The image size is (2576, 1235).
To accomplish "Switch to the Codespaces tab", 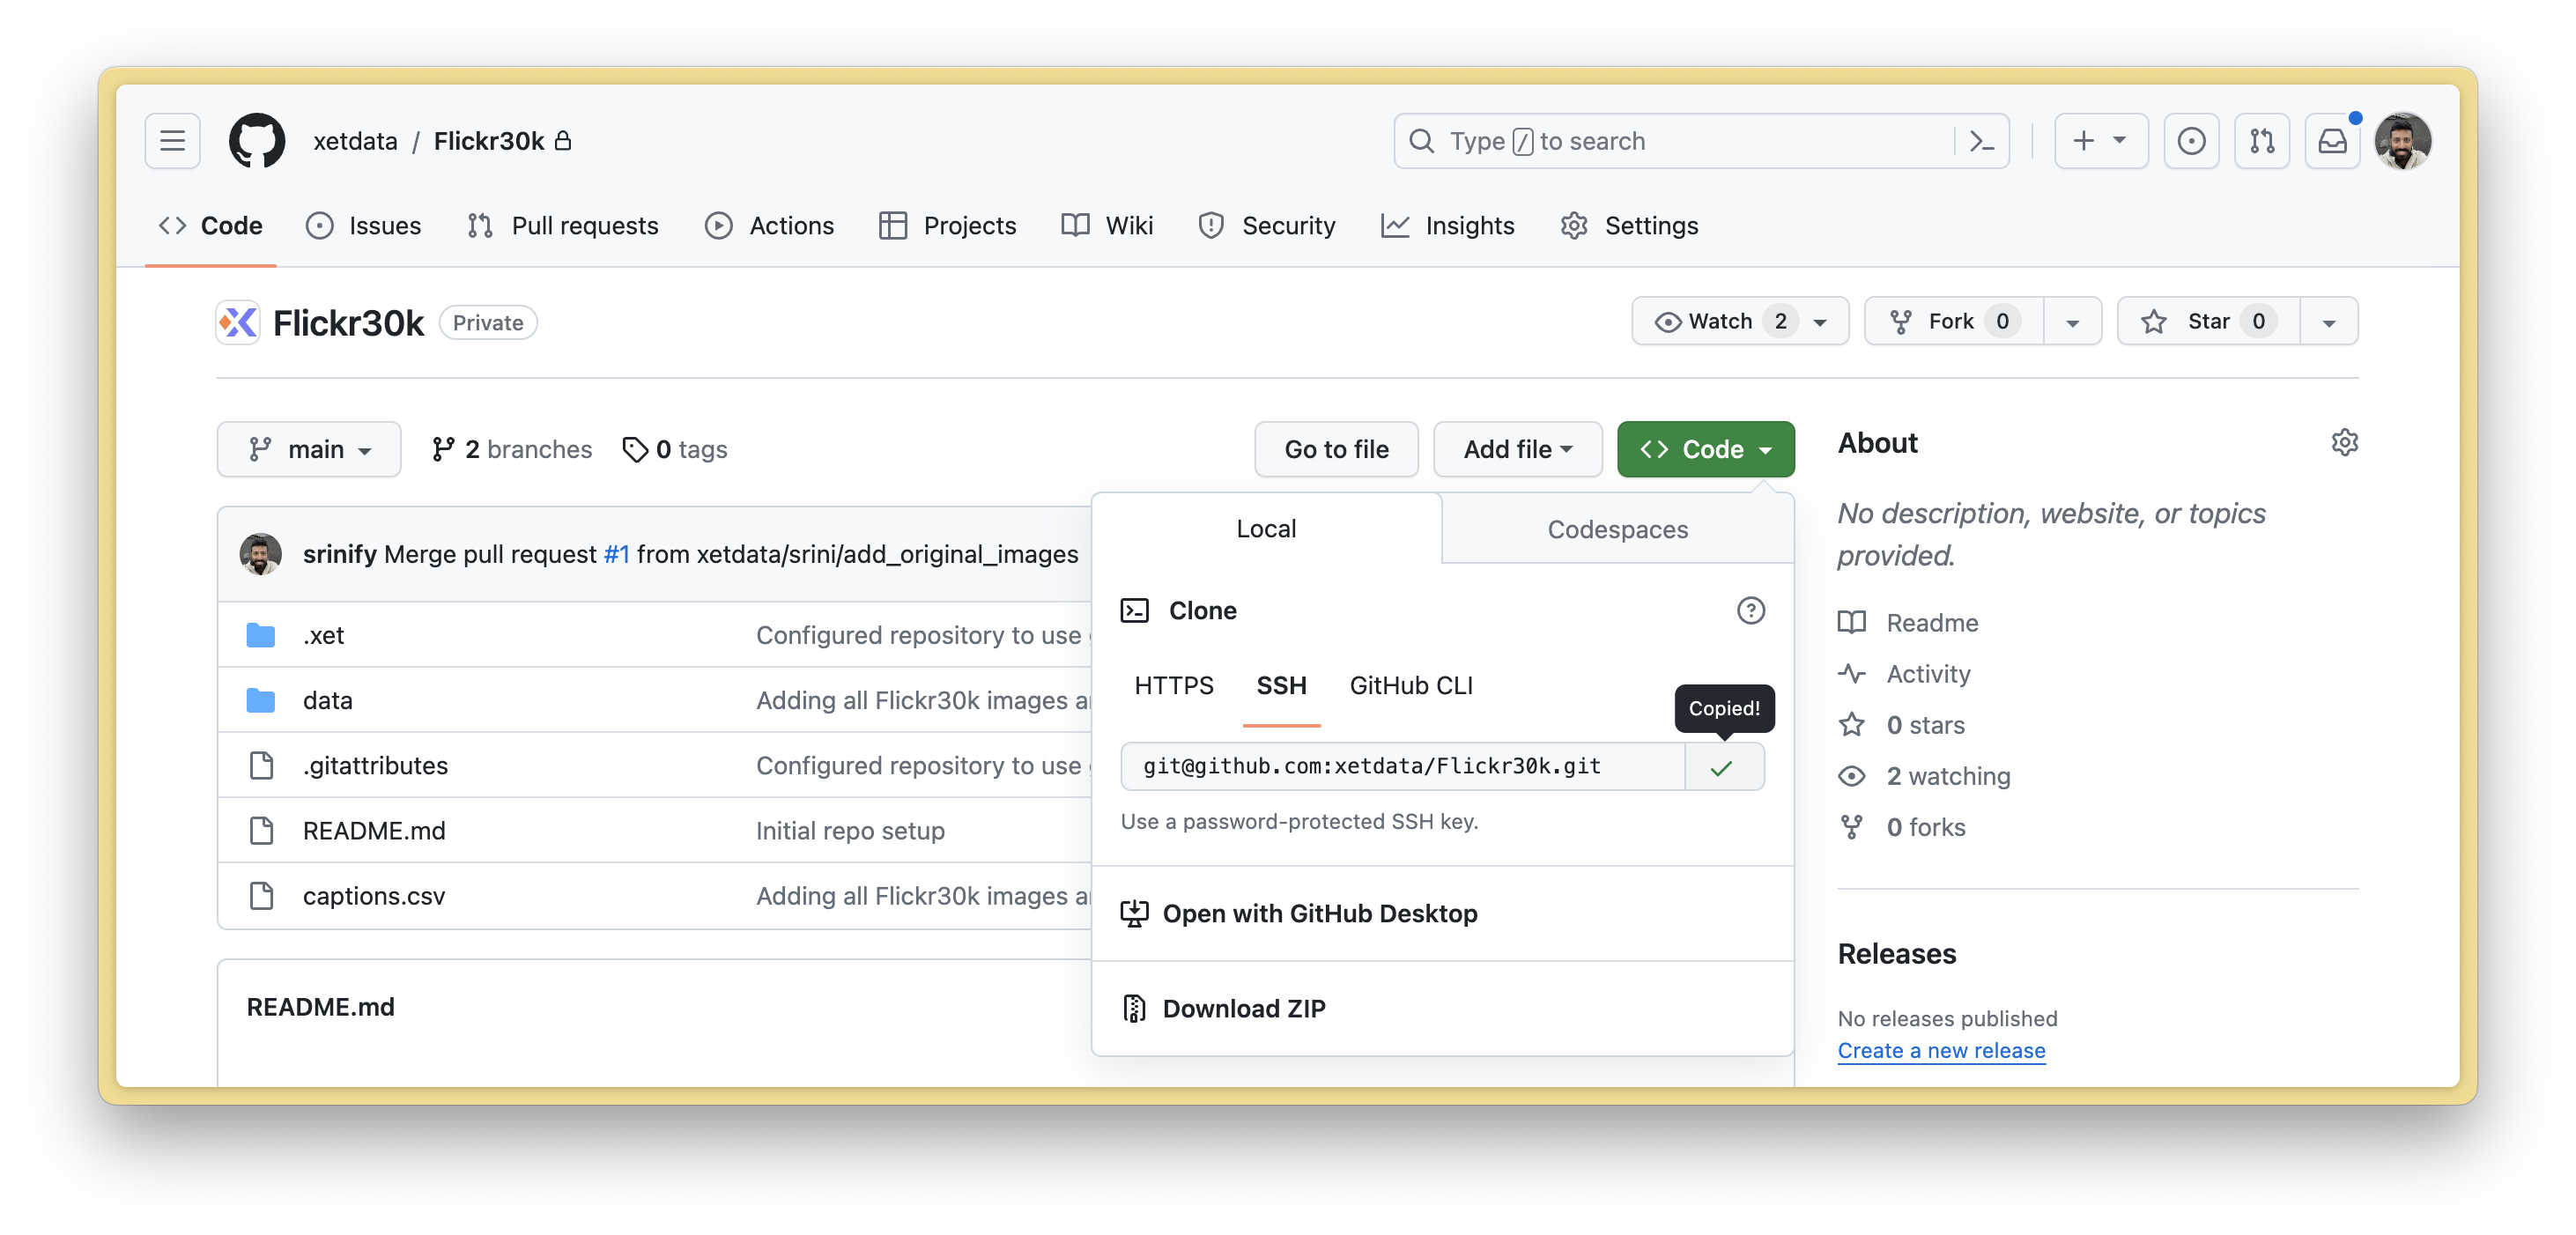I will (x=1617, y=529).
